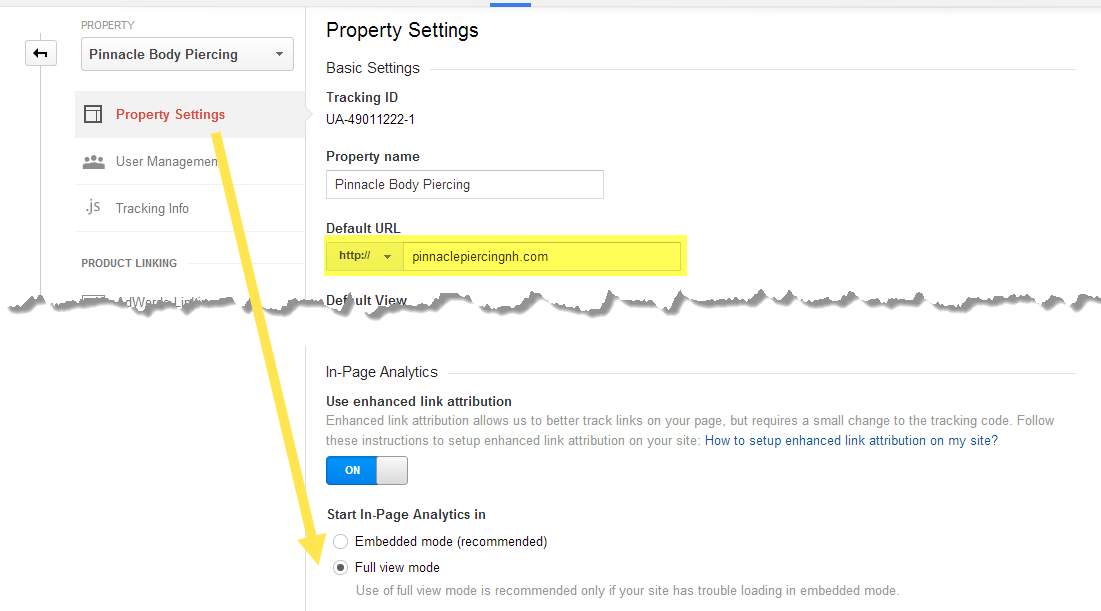
Task: Open the enhanced link attribution setup link
Action: pos(851,440)
